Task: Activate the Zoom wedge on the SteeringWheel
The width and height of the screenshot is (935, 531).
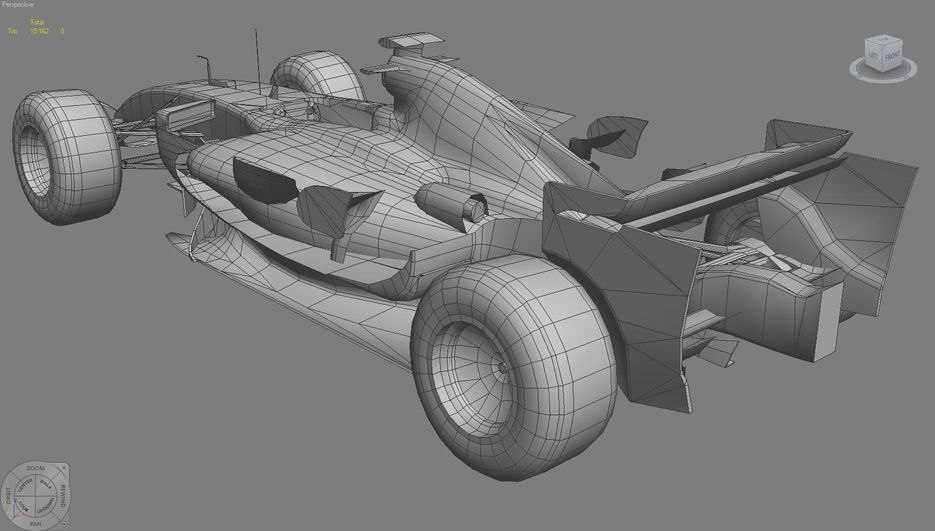Action: click(36, 469)
